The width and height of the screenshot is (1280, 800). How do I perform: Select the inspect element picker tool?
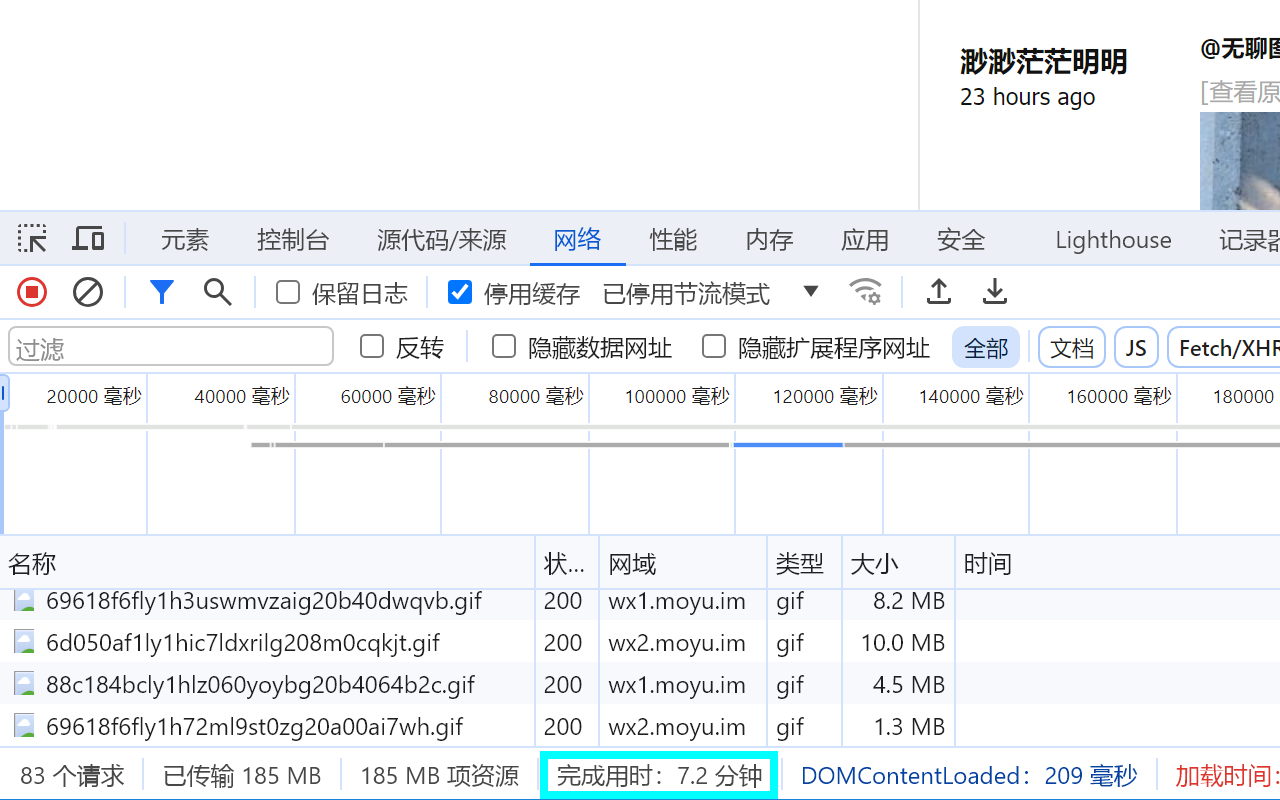[32, 238]
